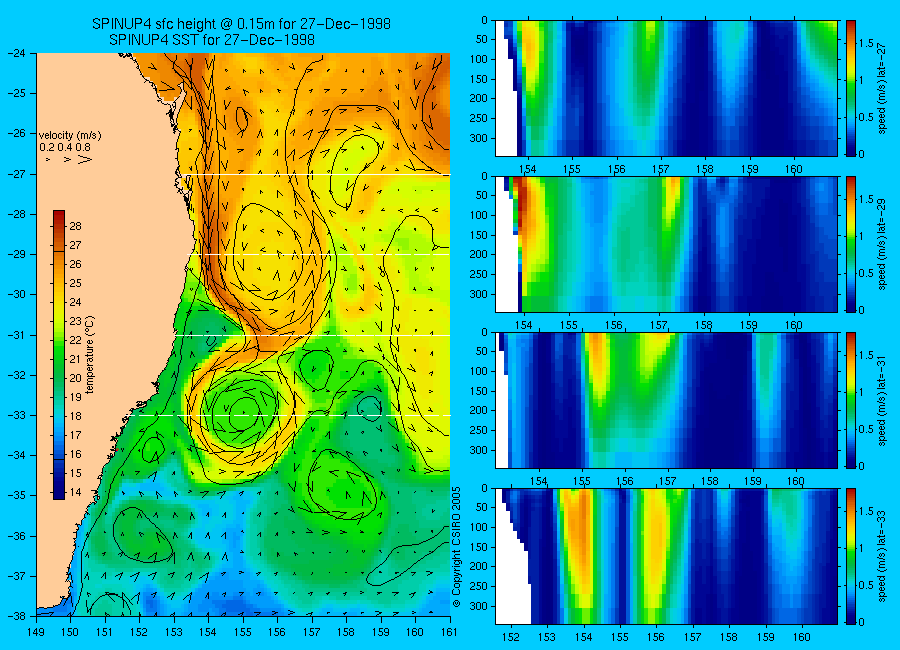Click the 'velocity (m/s)' legend label
The image size is (900, 650).
point(70,136)
